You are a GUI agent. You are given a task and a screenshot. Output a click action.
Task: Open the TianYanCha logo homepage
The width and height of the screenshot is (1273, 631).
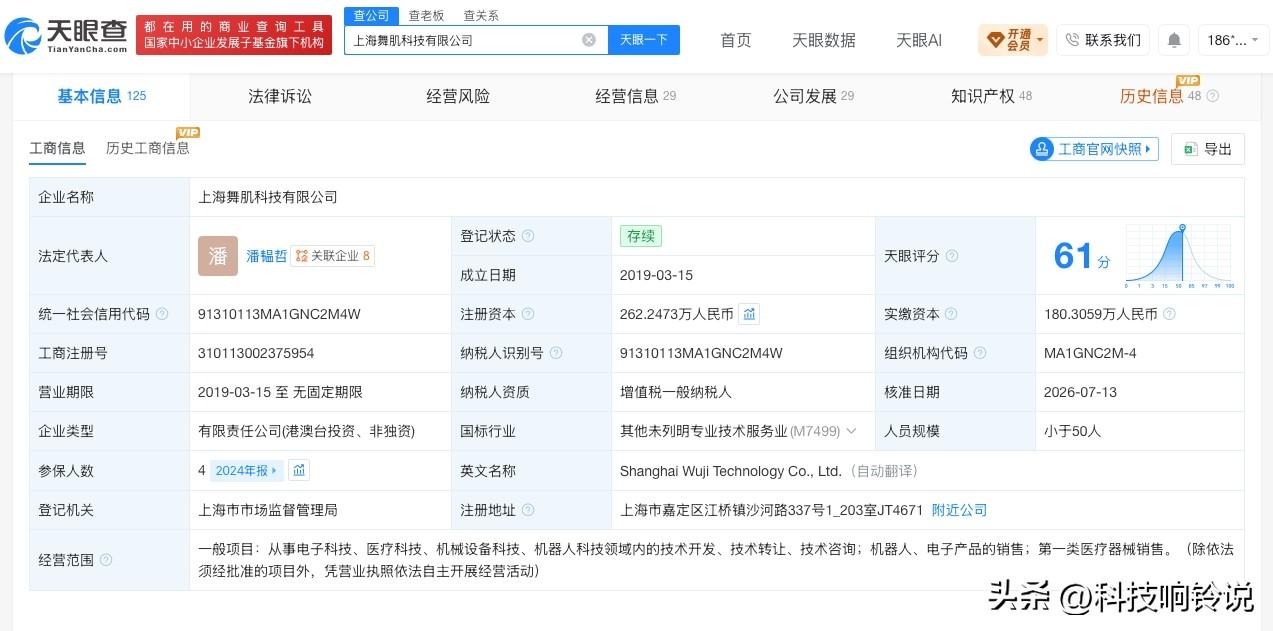(x=66, y=37)
